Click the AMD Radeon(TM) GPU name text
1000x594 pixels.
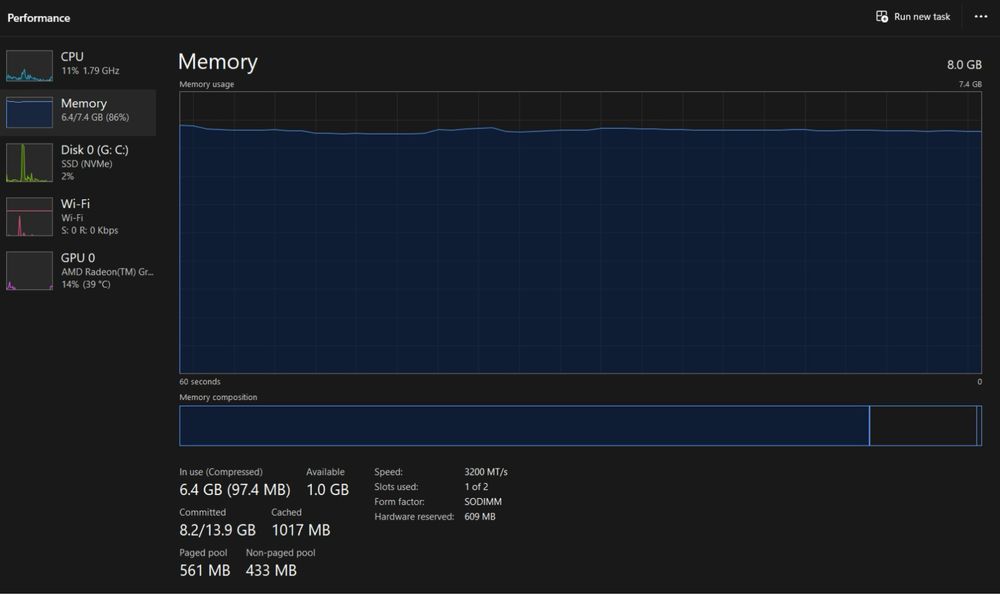(107, 272)
